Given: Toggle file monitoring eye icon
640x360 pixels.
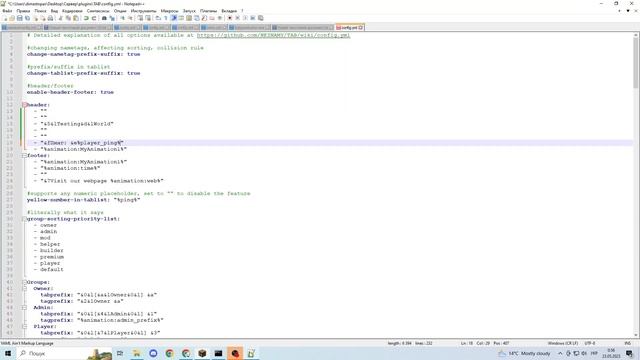Looking at the screenshot, I should (x=220, y=18).
